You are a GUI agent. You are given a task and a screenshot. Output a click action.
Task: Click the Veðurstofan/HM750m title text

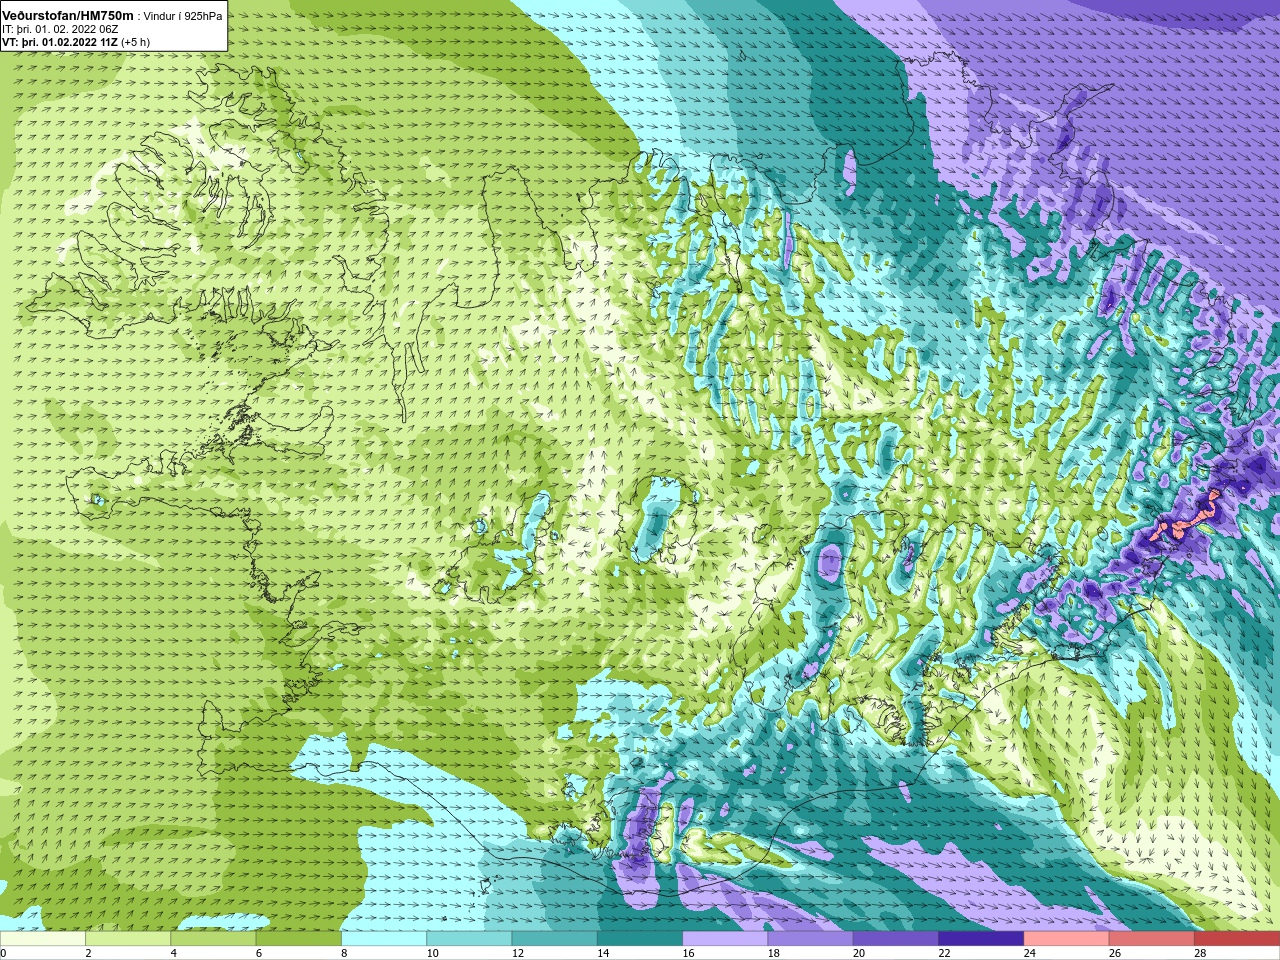(68, 15)
